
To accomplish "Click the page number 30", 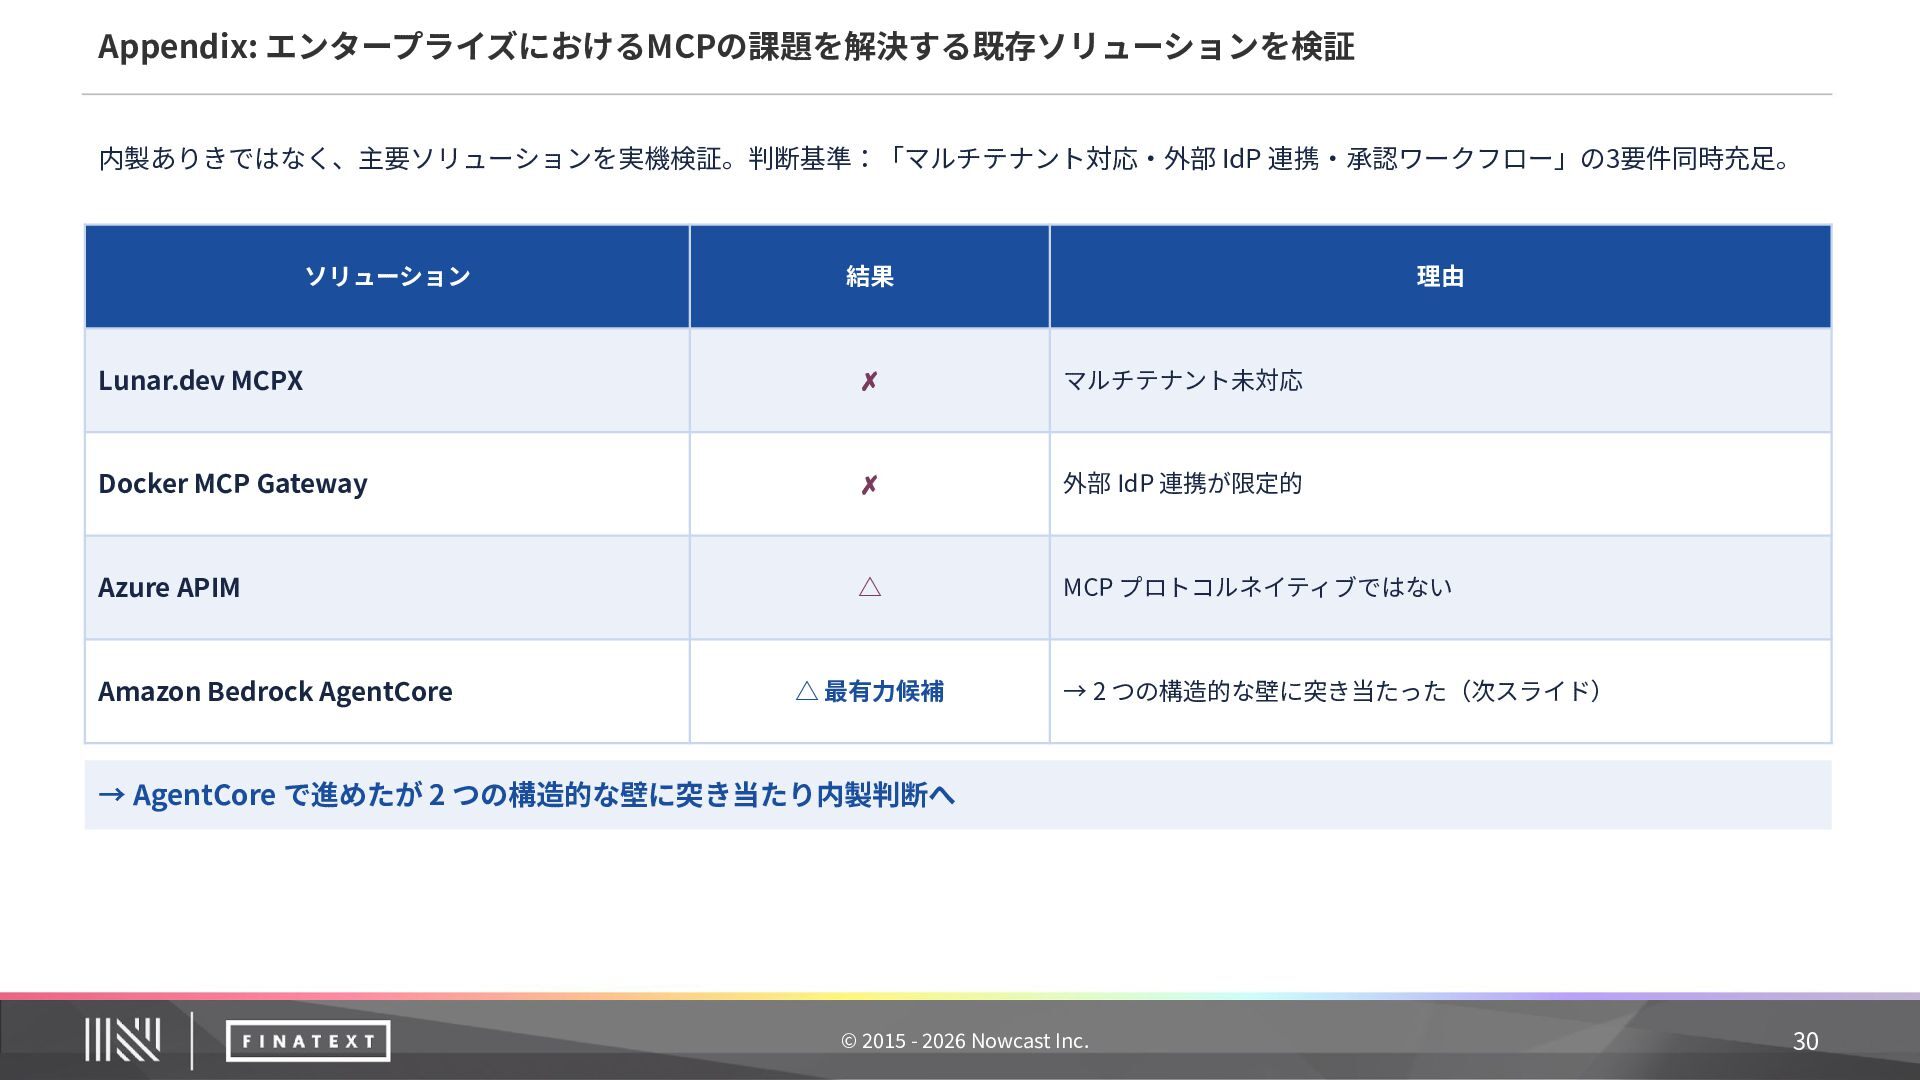I will pyautogui.click(x=1805, y=1041).
